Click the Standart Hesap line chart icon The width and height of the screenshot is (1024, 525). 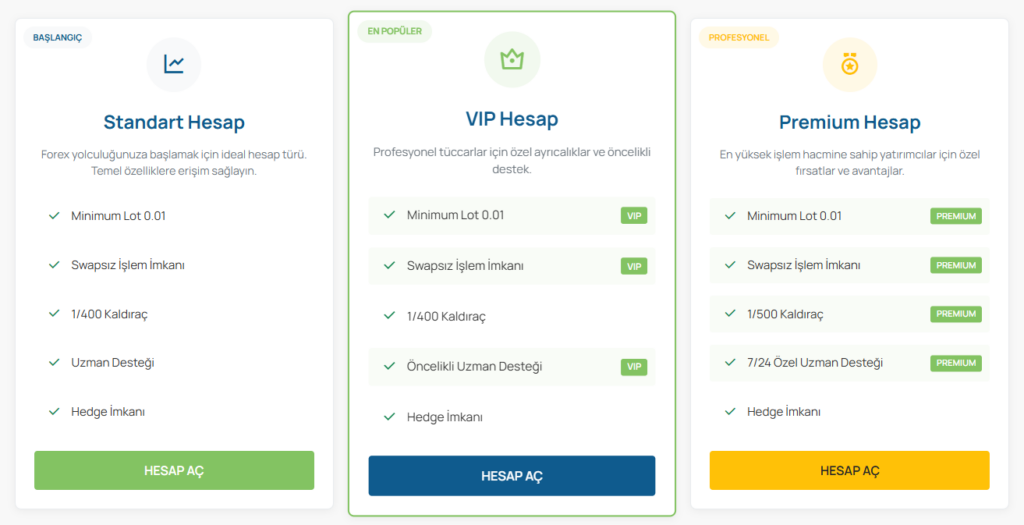click(x=174, y=64)
